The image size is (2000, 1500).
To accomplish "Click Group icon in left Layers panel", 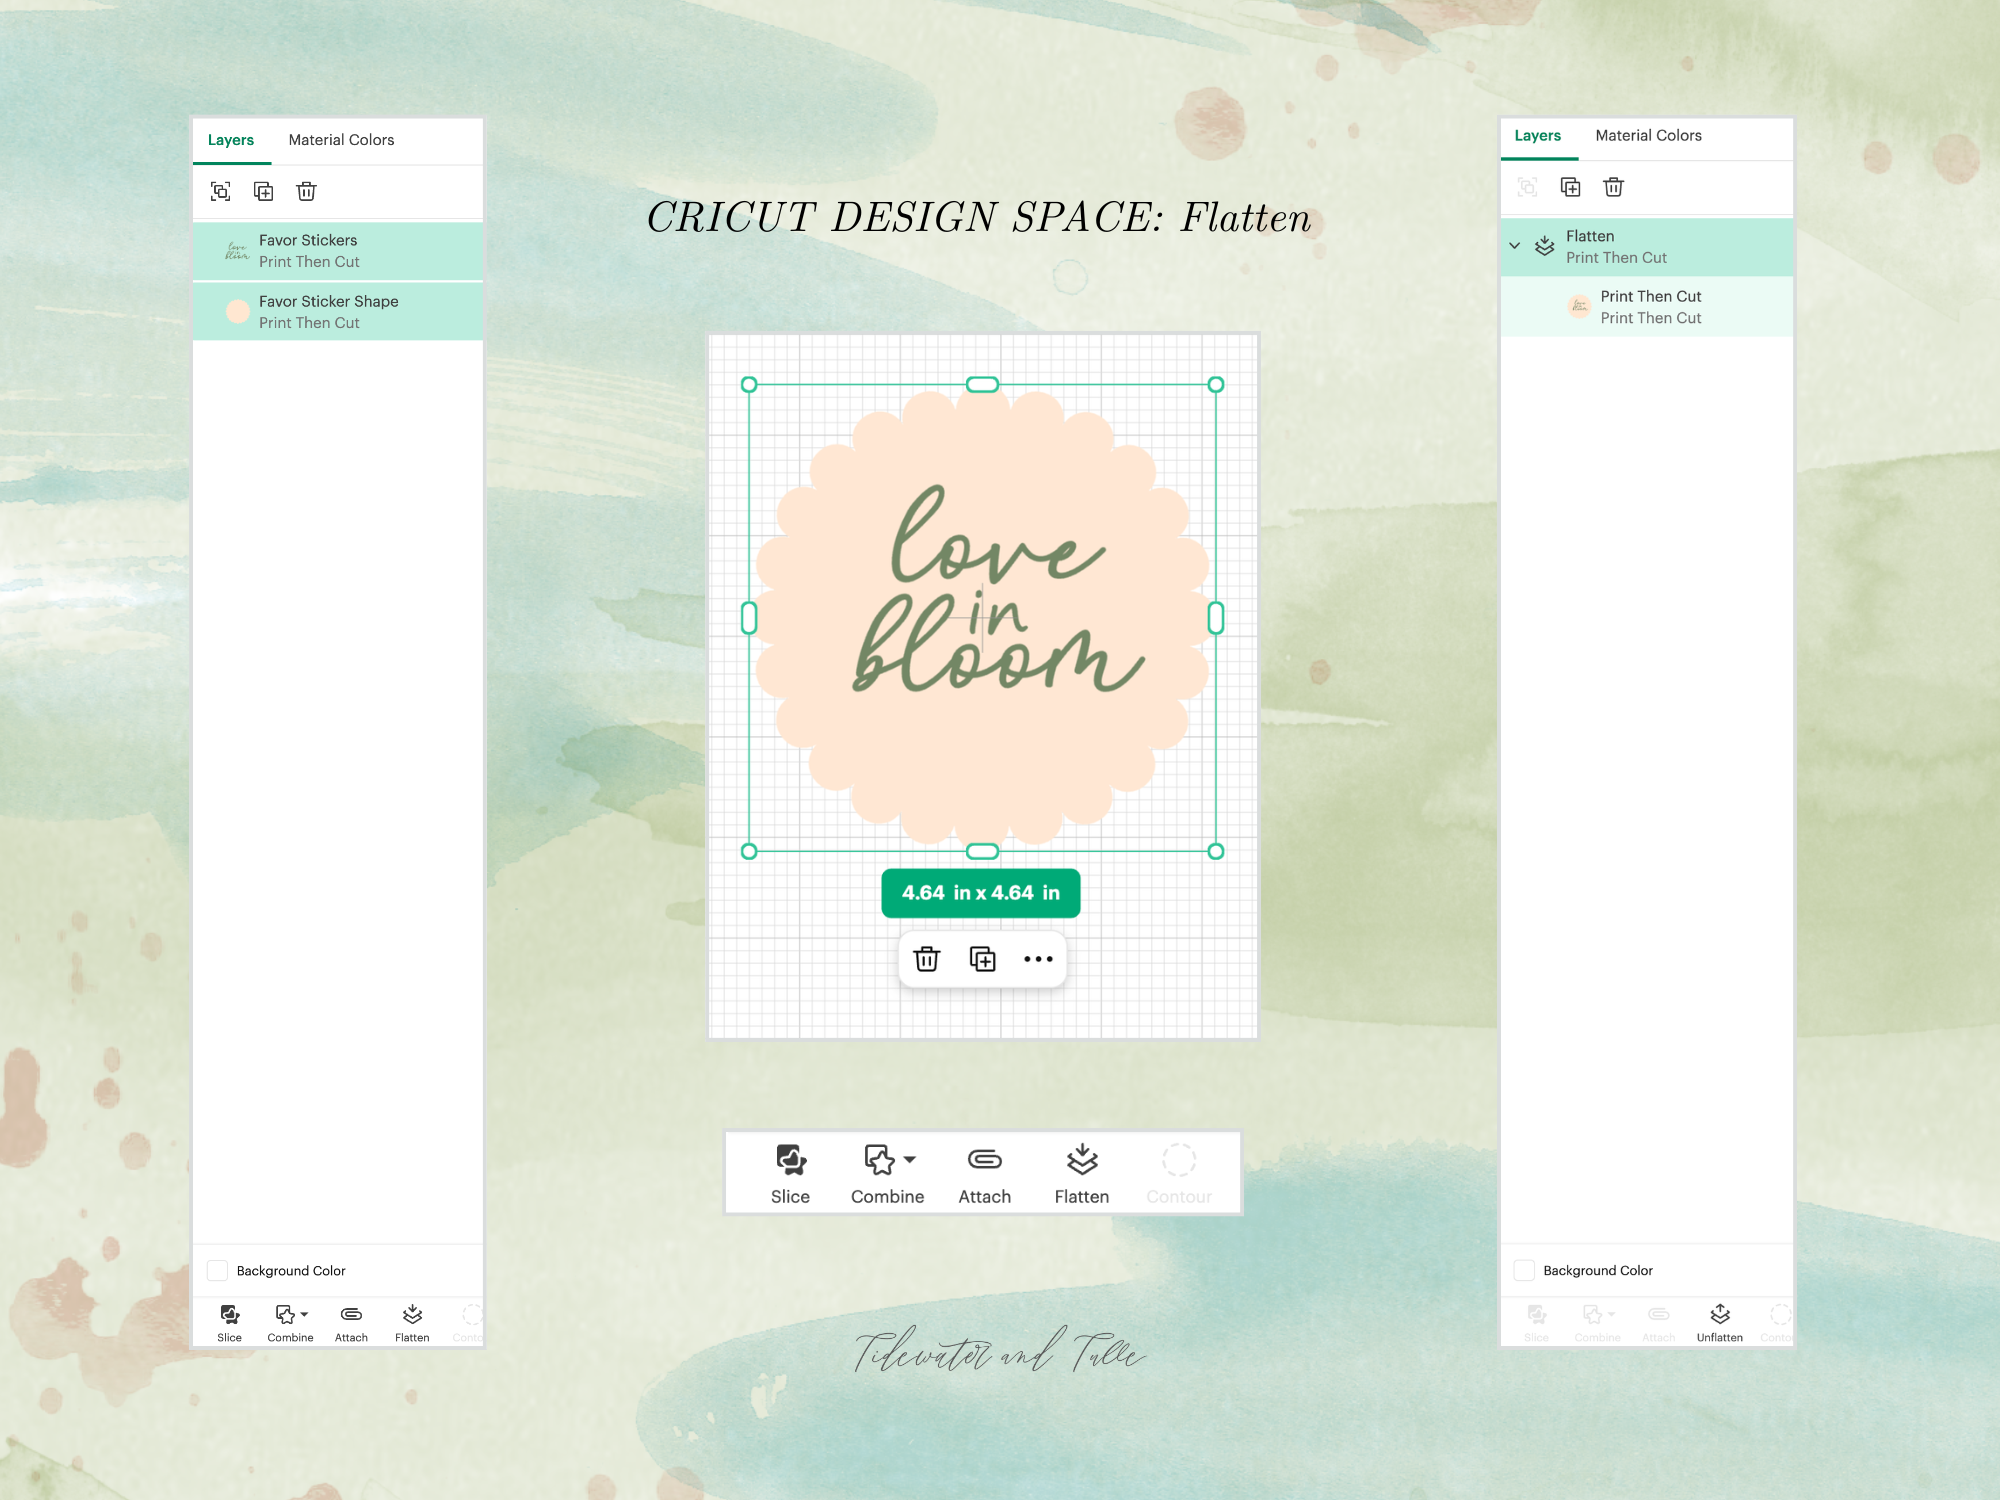I will 221,191.
